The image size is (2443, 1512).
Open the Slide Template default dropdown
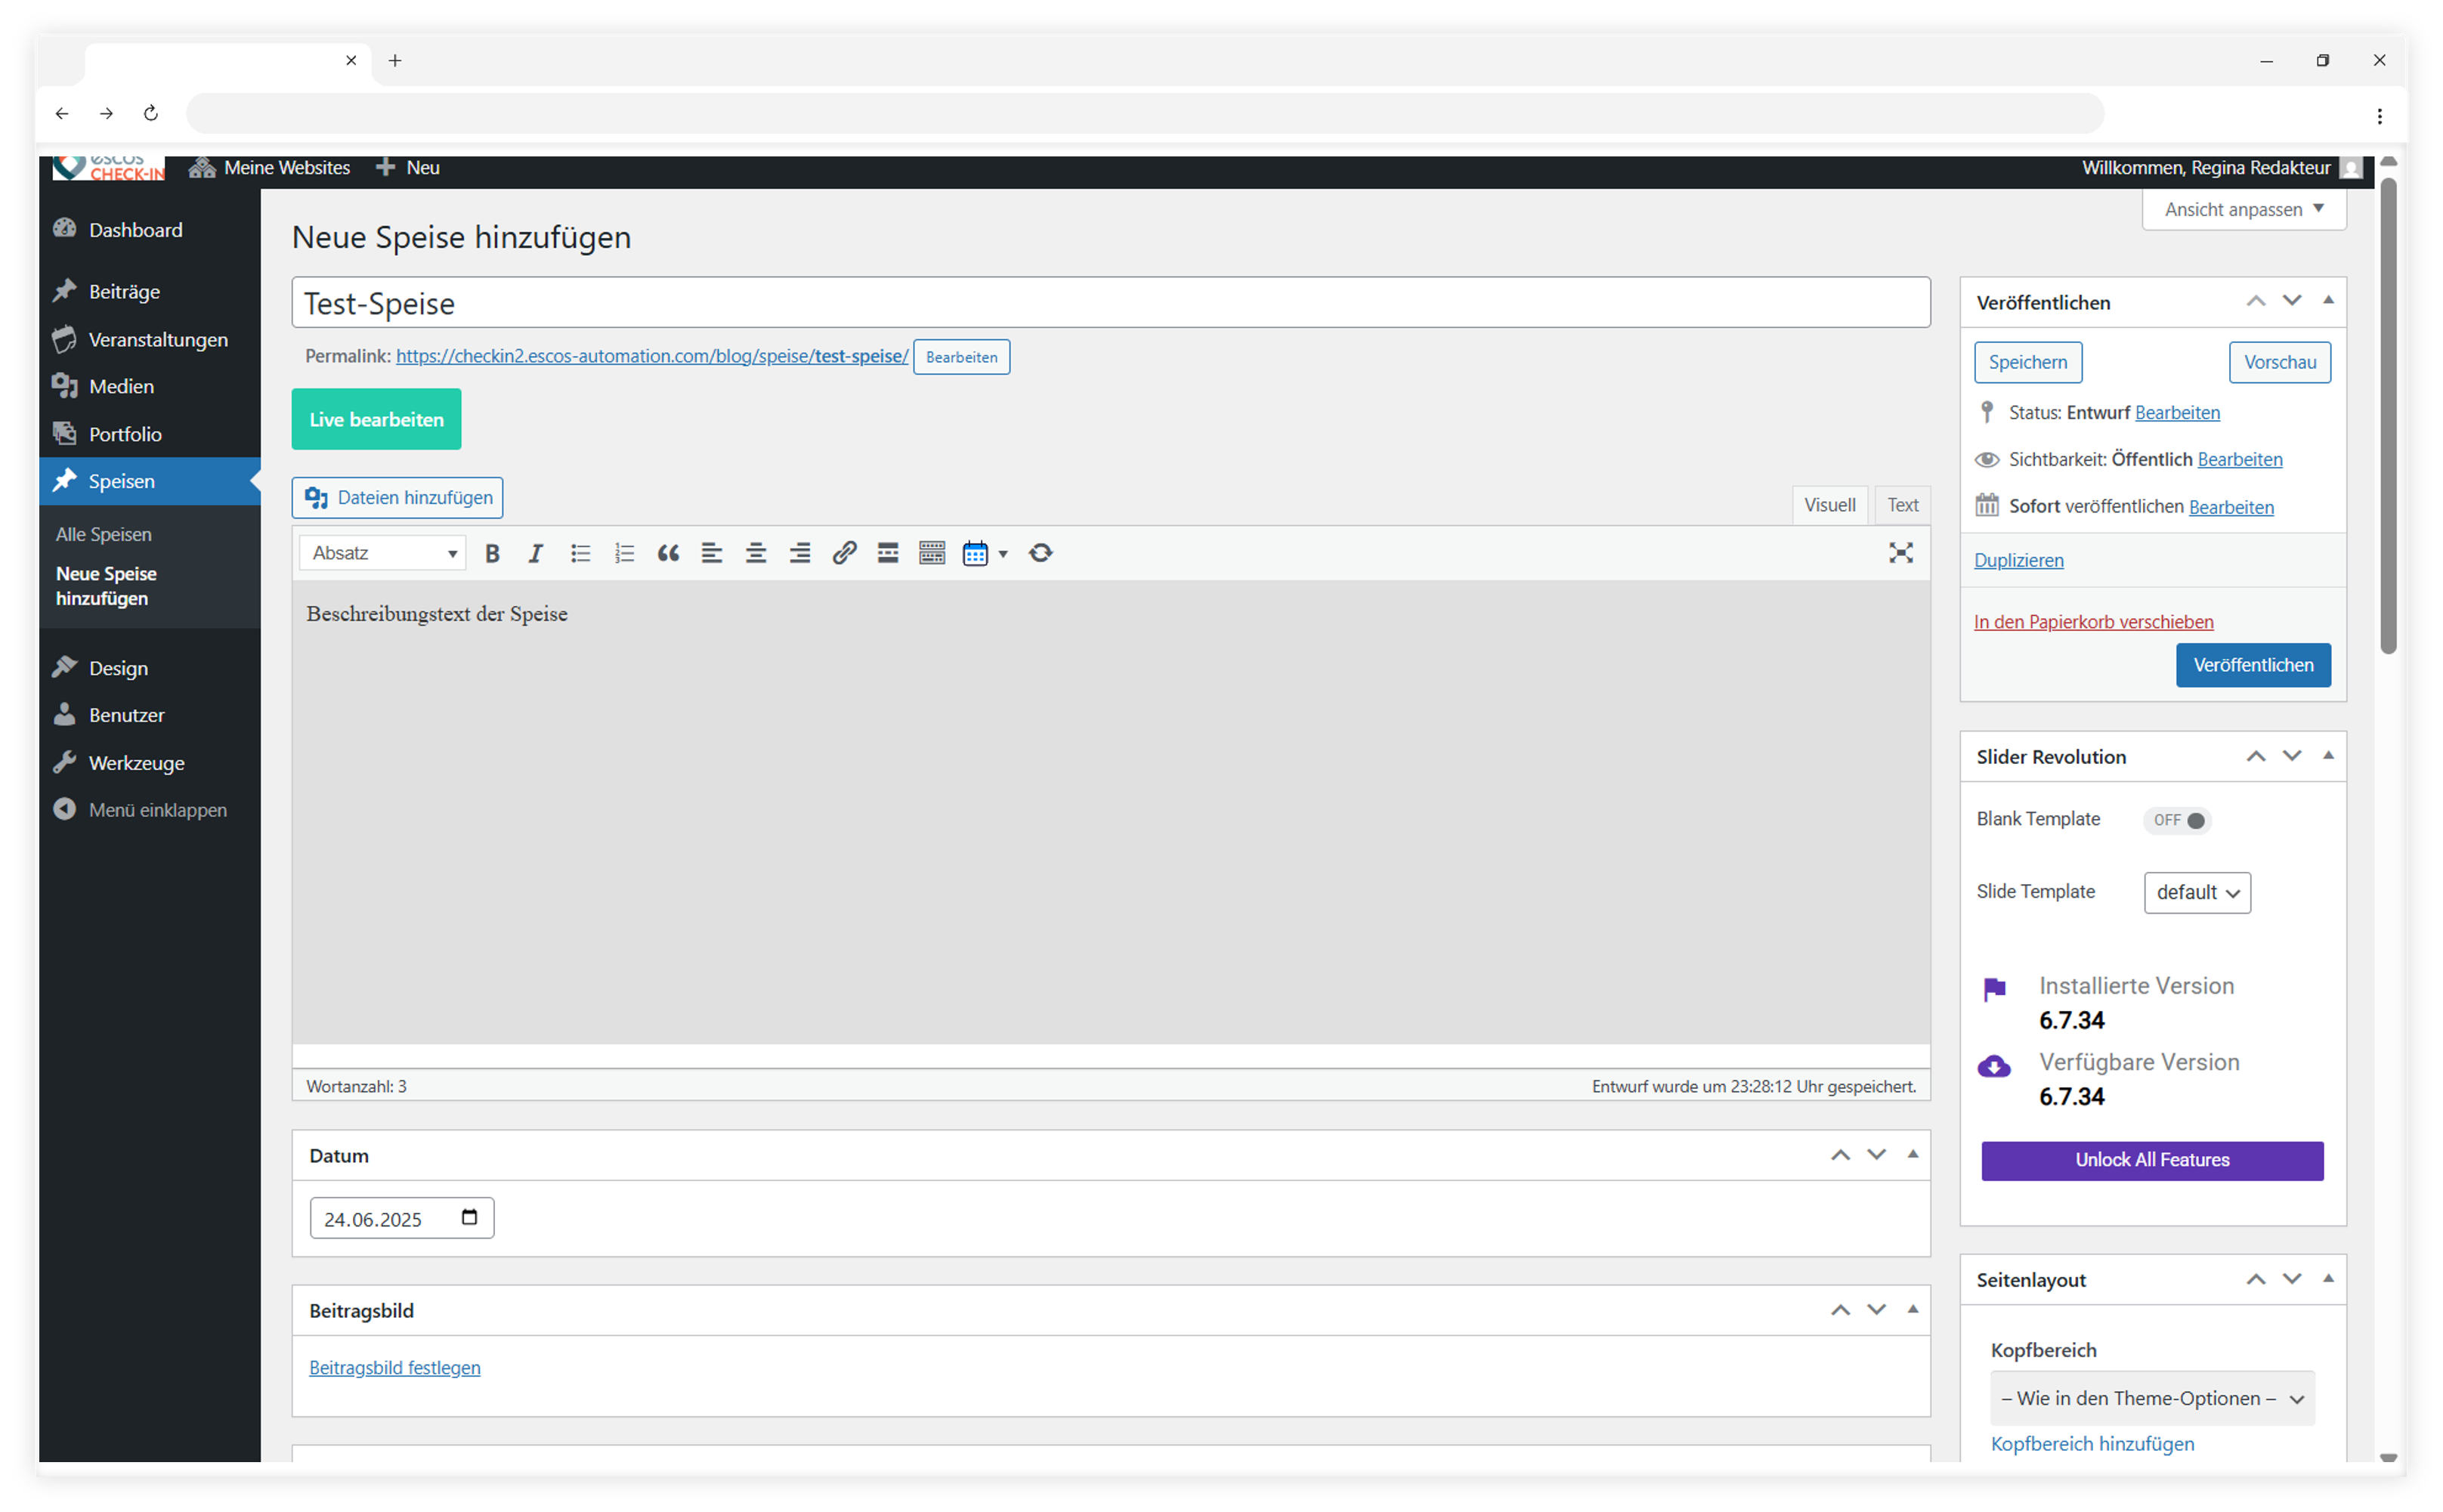(2197, 892)
